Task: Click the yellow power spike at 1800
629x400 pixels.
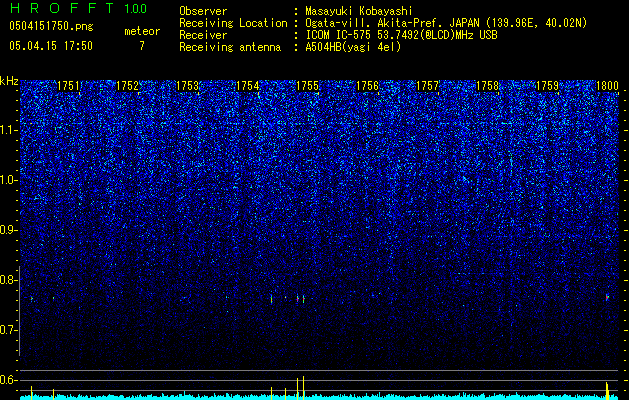Action: [x=607, y=391]
